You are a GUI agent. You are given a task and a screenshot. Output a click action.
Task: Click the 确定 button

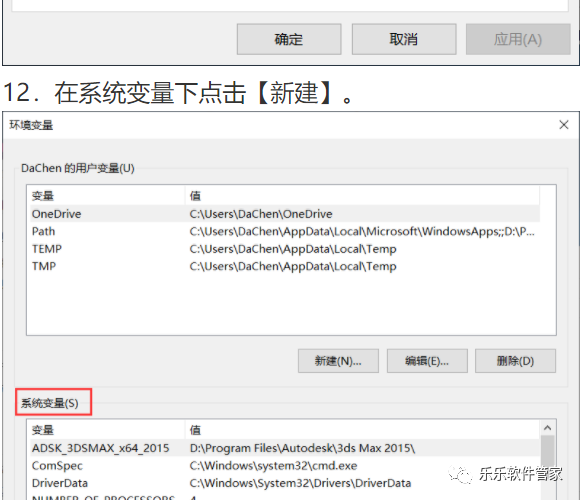[x=289, y=39]
